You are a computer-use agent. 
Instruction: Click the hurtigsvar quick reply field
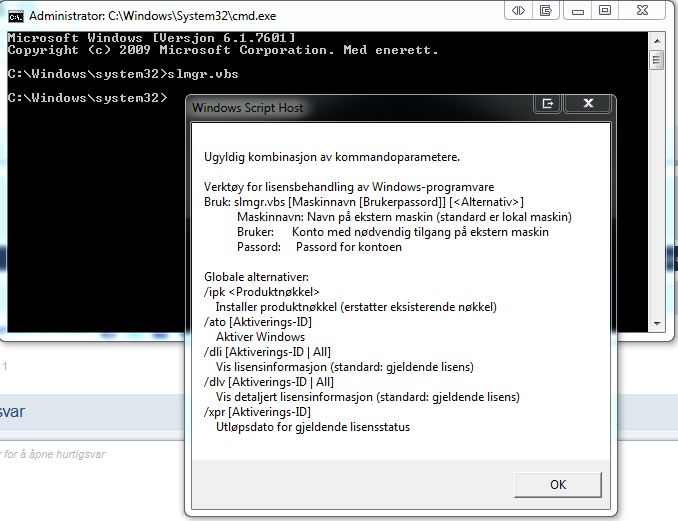click(53, 454)
